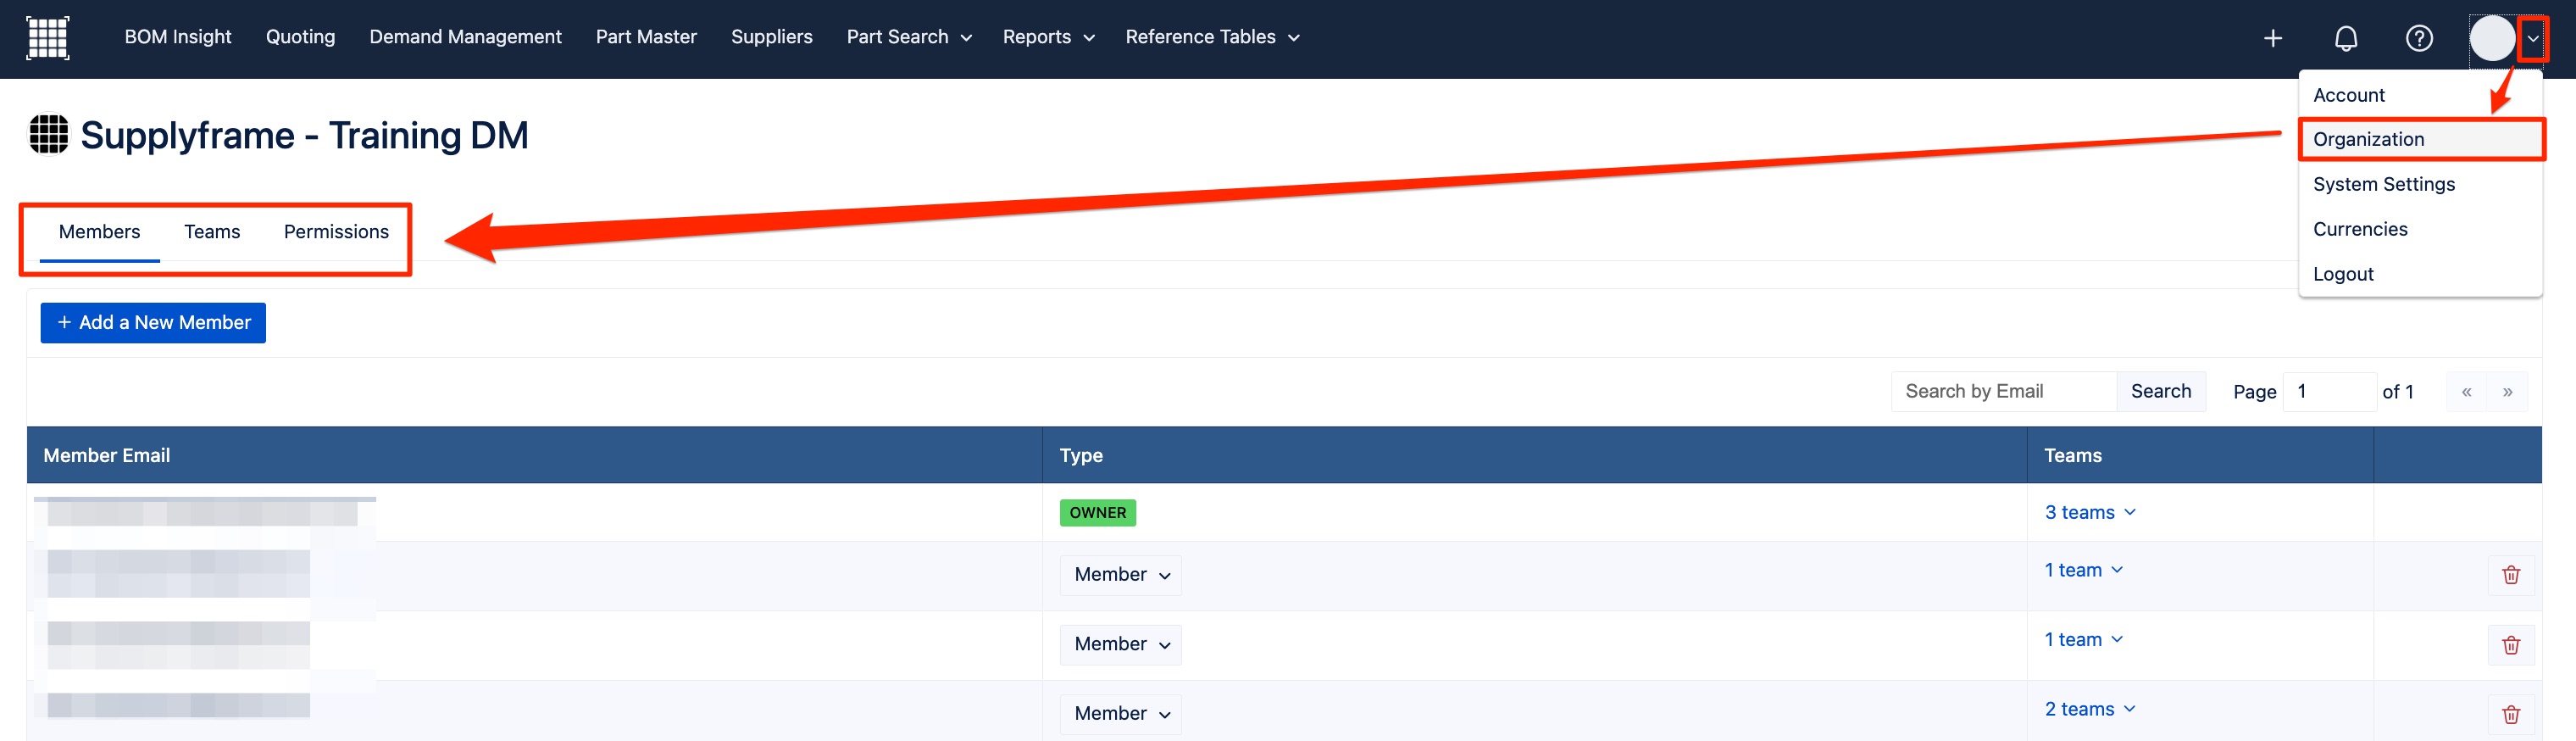Viewport: 2576px width, 741px height.
Task: Open the help question mark icon
Action: pyautogui.click(x=2418, y=38)
